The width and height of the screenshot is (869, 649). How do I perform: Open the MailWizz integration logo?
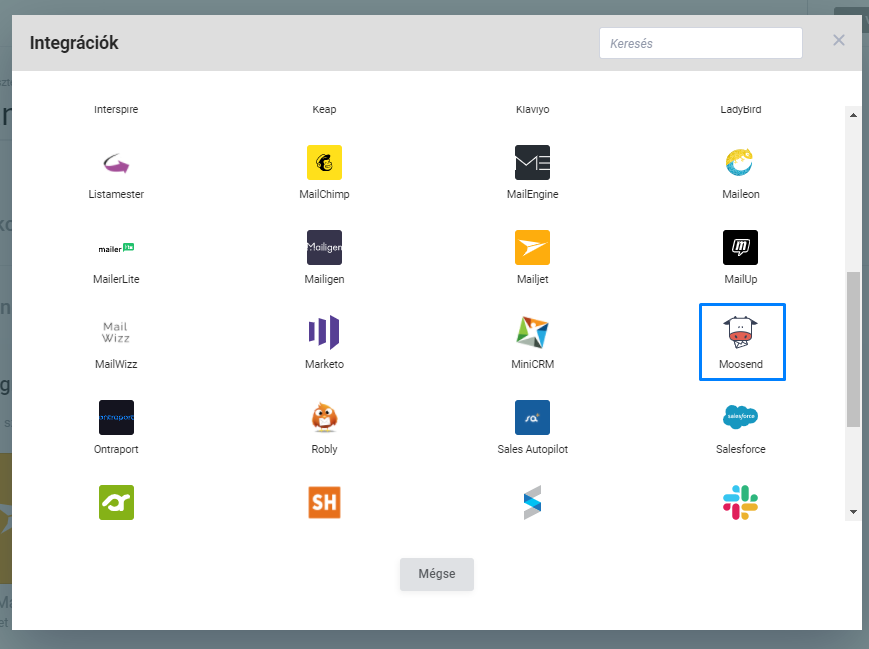[116, 333]
